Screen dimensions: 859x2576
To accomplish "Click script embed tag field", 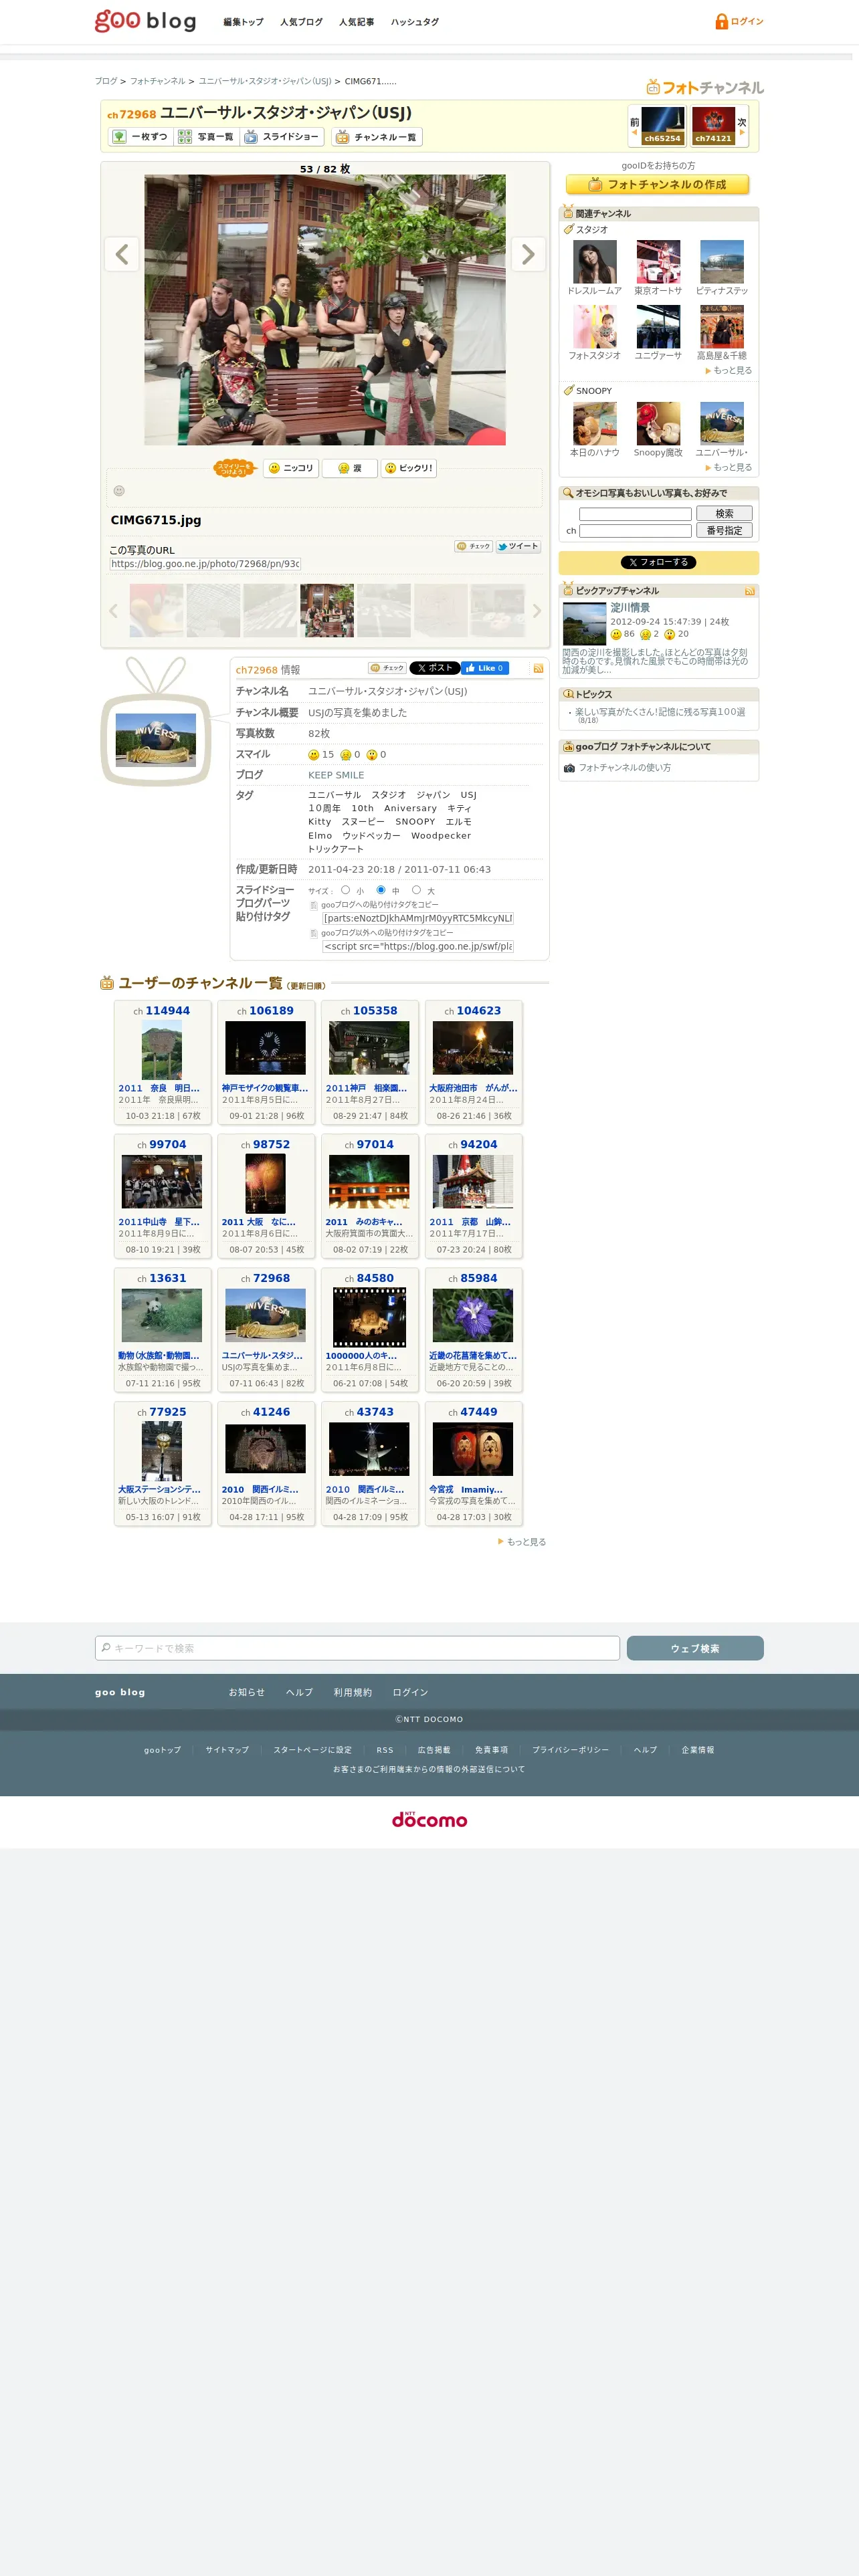I will (x=418, y=946).
